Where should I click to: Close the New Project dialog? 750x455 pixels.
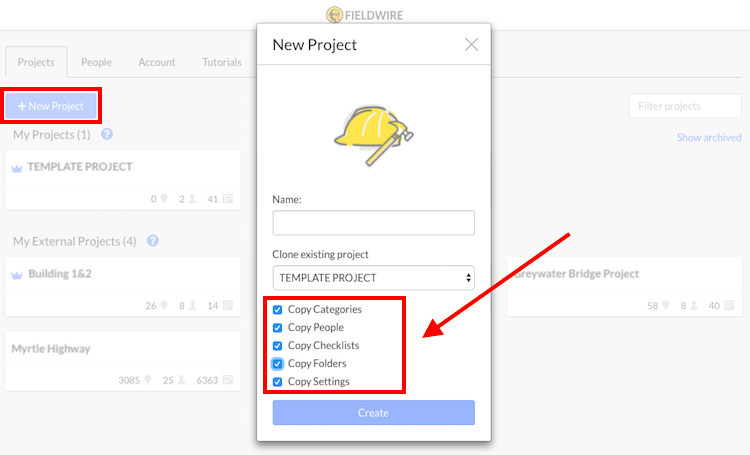point(471,44)
